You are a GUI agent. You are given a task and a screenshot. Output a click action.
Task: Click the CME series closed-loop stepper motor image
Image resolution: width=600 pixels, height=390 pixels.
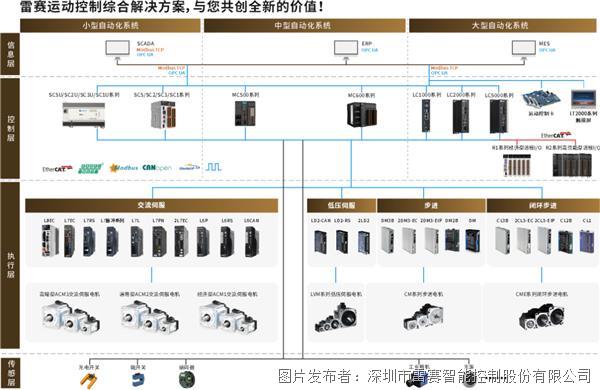pyautogui.click(x=542, y=317)
